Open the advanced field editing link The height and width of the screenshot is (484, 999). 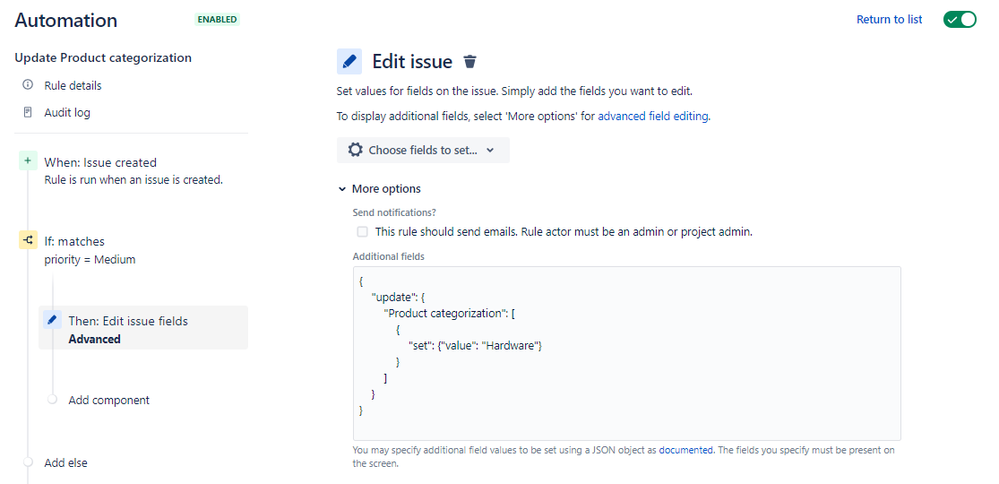click(653, 116)
